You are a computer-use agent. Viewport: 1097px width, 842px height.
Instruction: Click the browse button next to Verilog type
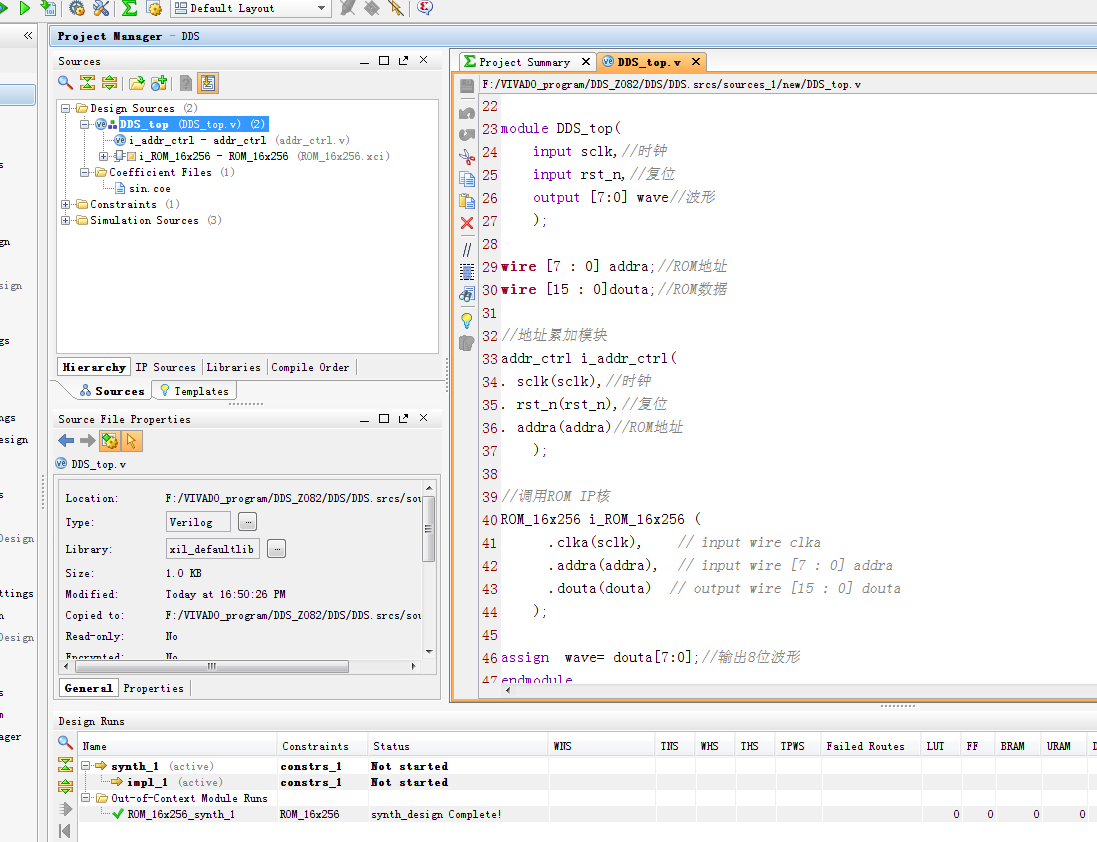(x=247, y=521)
